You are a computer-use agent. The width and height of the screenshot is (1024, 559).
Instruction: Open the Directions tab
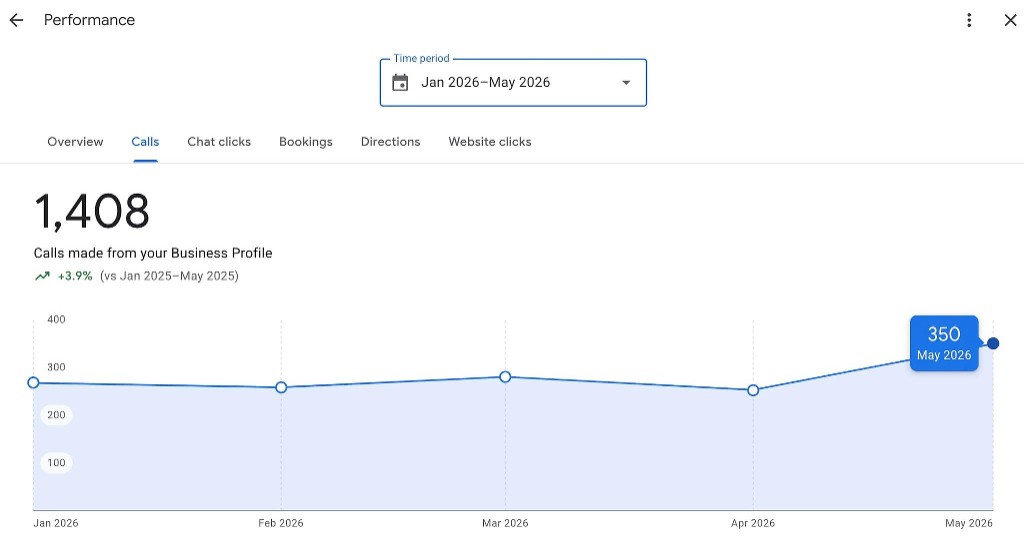pyautogui.click(x=391, y=142)
